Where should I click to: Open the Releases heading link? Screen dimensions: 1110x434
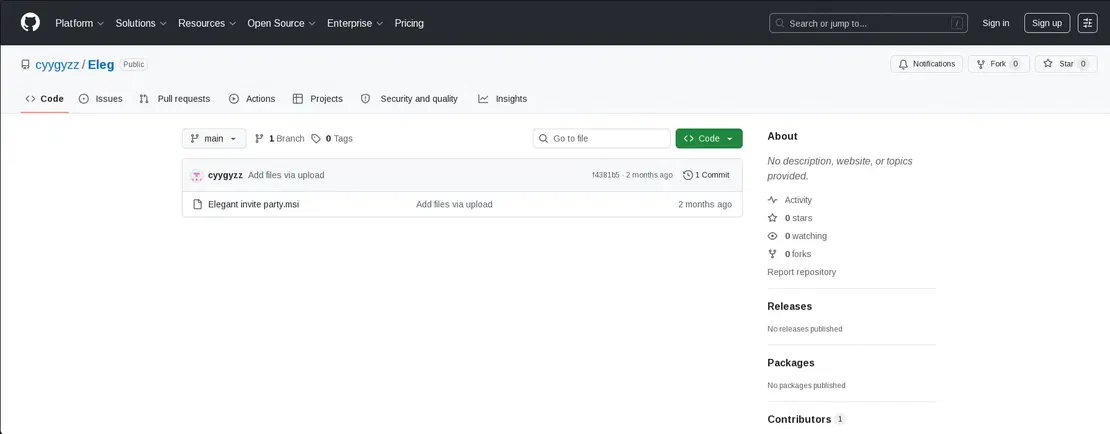pos(789,307)
